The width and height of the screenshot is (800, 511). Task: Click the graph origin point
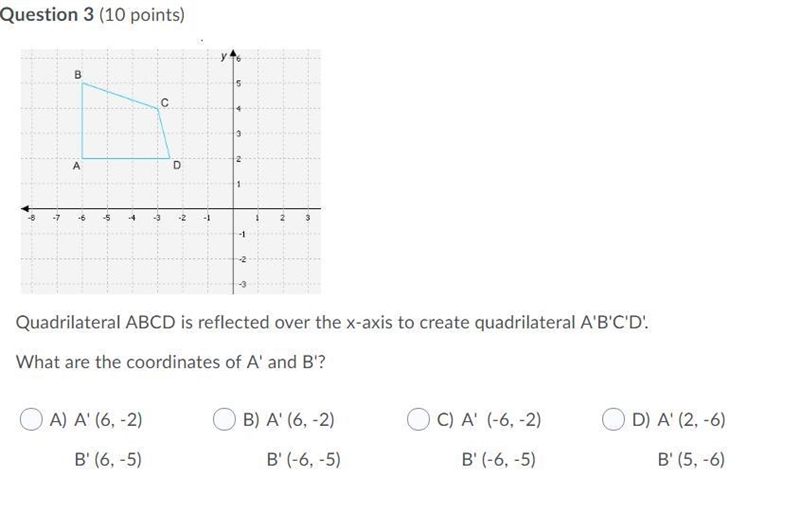tap(233, 208)
